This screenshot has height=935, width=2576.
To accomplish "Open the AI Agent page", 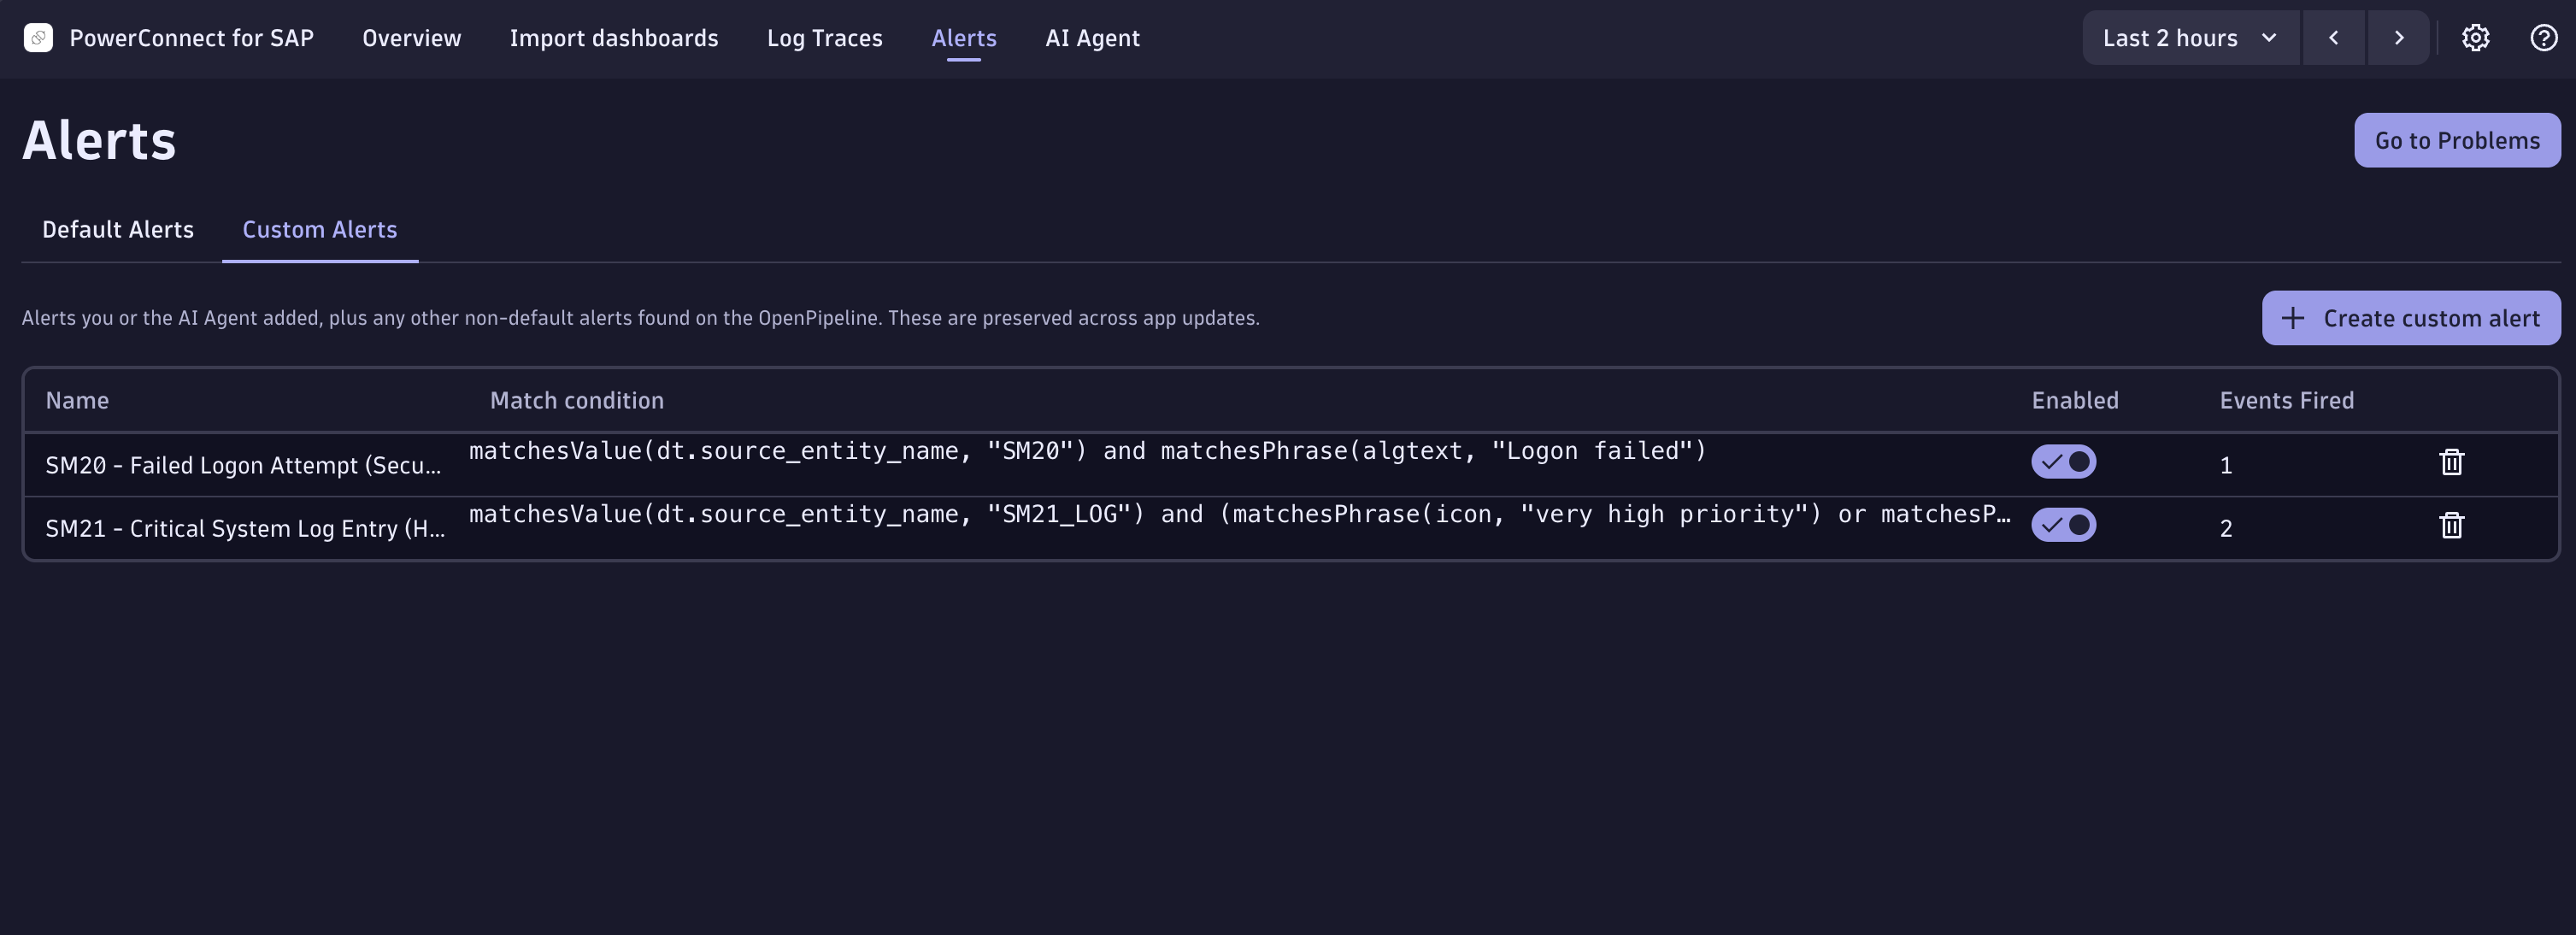I will [x=1092, y=38].
